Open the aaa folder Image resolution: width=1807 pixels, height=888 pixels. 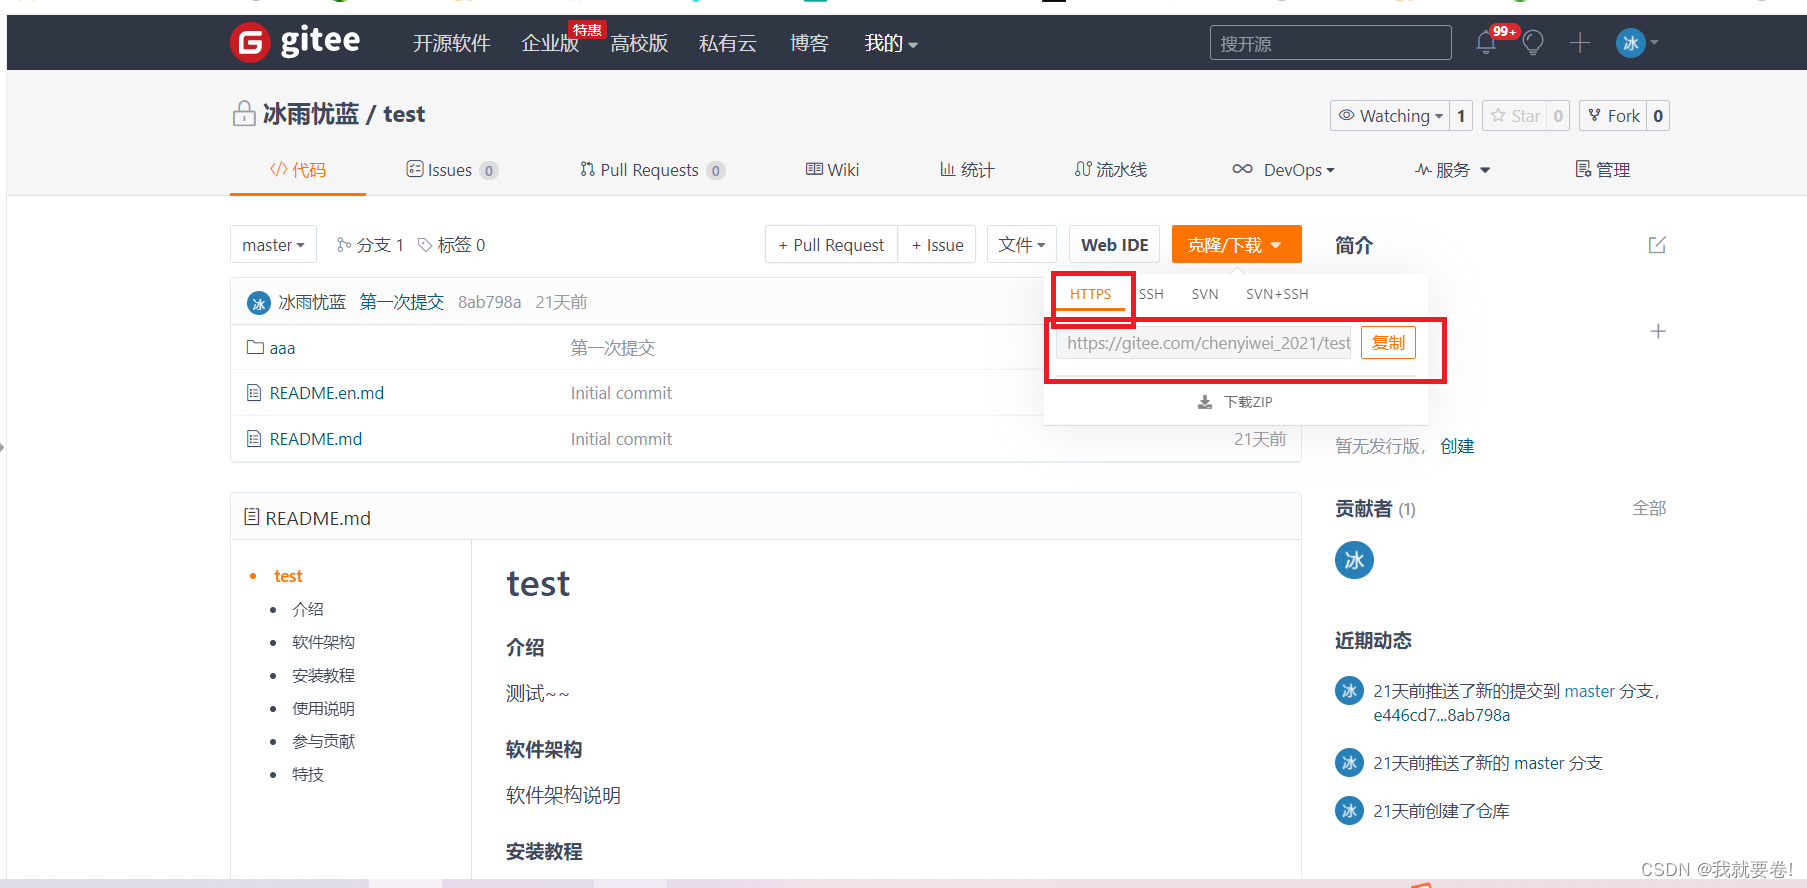[x=282, y=348]
